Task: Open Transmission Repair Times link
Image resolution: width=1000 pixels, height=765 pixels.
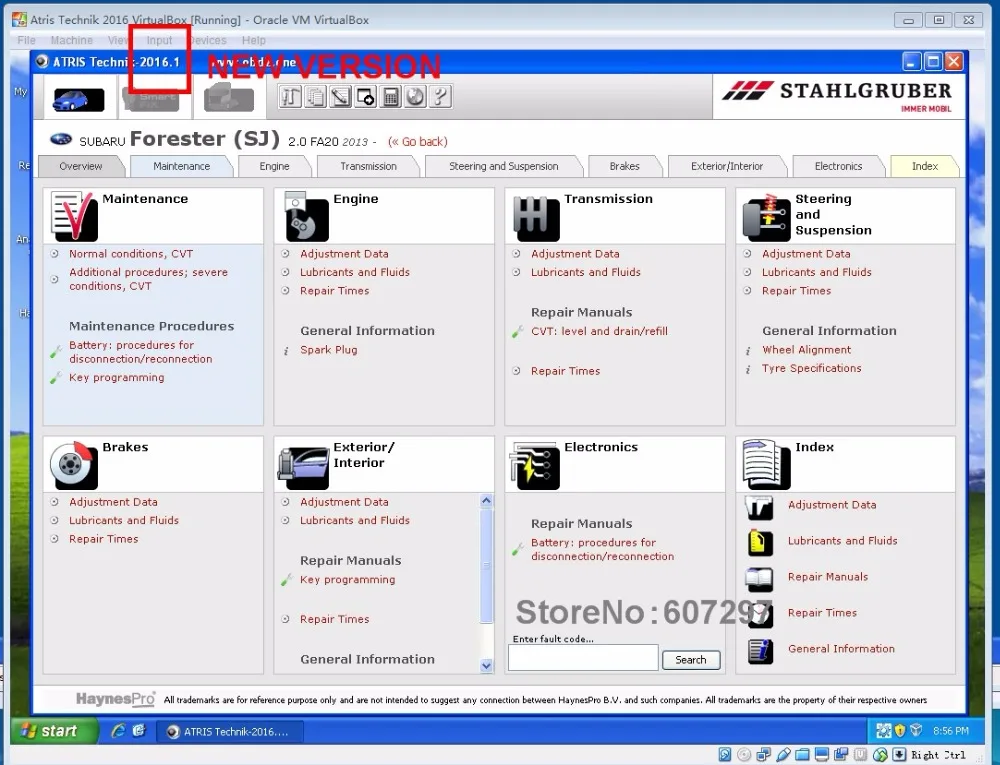Action: tap(565, 371)
